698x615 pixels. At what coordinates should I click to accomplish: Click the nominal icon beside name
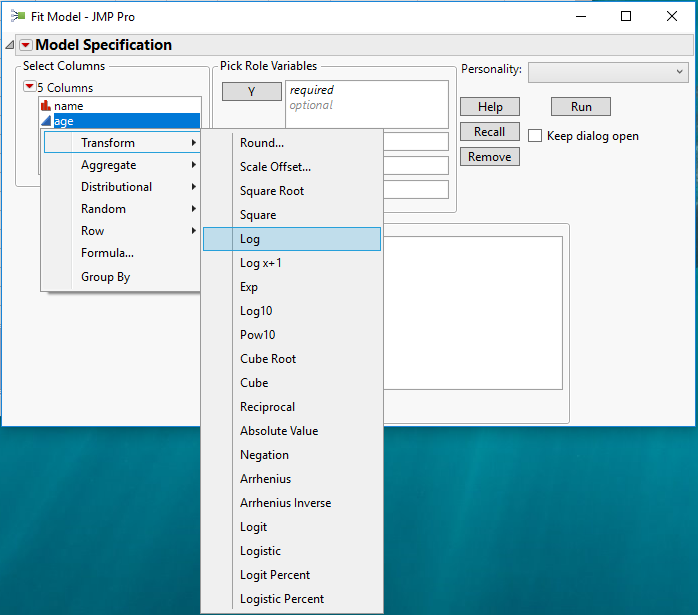46,106
